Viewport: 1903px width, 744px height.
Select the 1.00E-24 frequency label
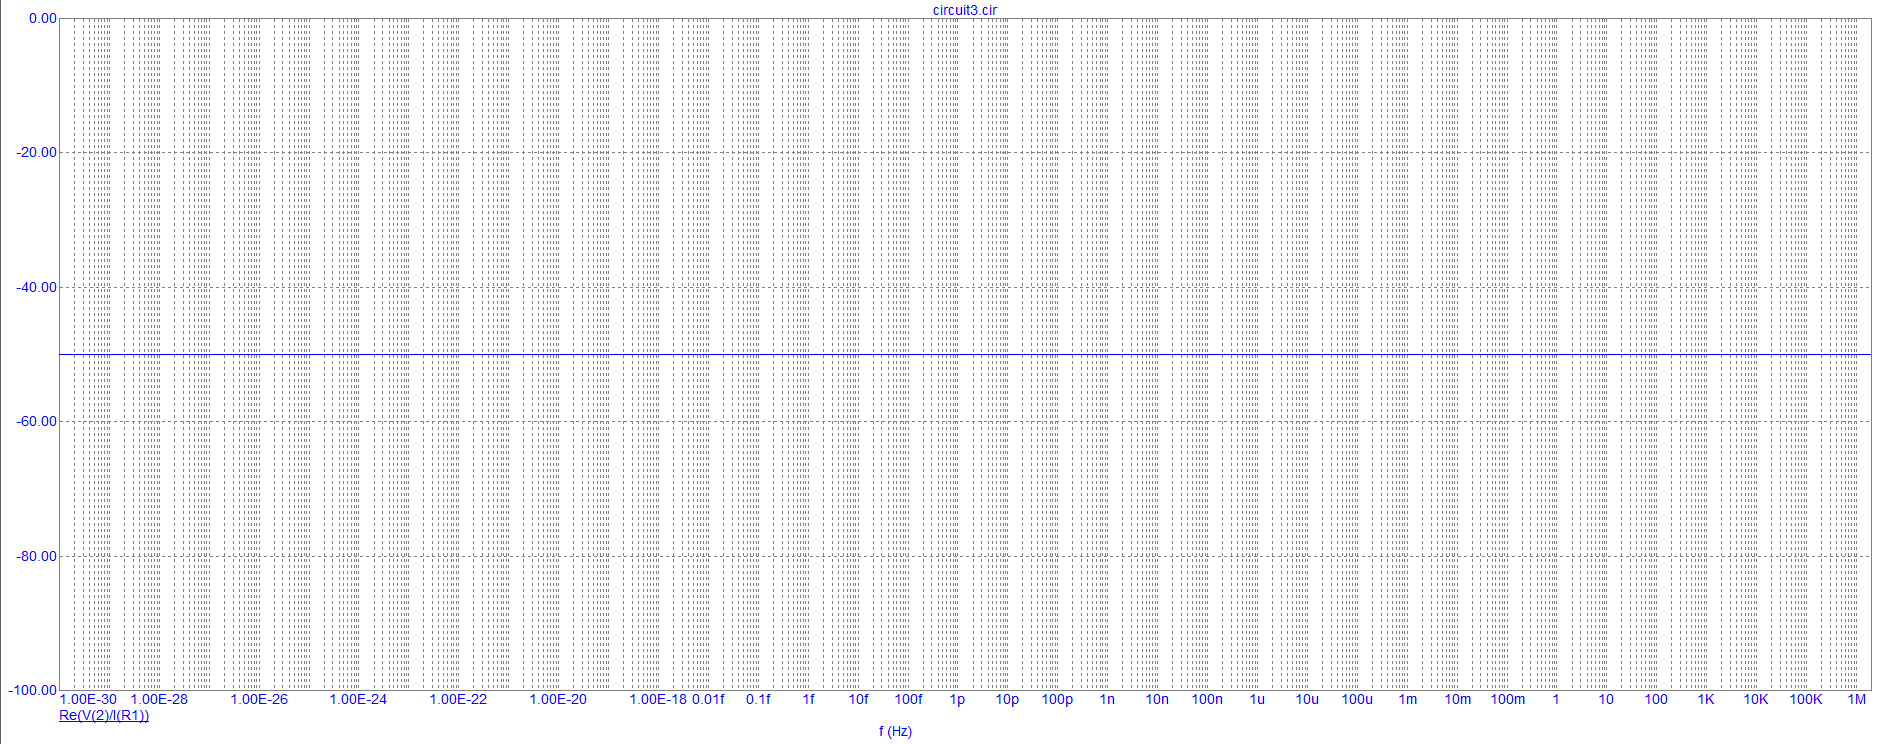click(x=358, y=699)
